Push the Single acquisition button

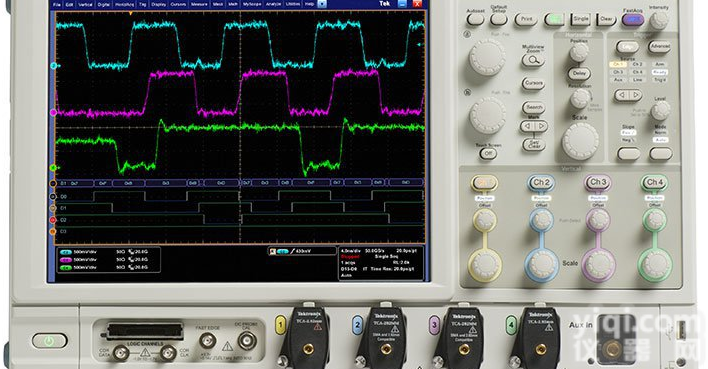(x=581, y=19)
